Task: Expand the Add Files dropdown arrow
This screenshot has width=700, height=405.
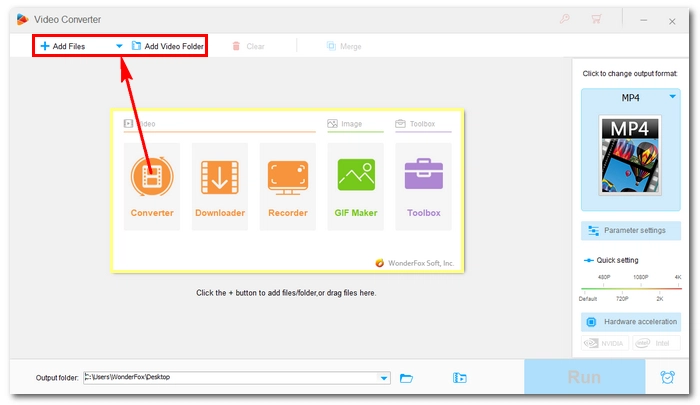Action: click(x=119, y=46)
